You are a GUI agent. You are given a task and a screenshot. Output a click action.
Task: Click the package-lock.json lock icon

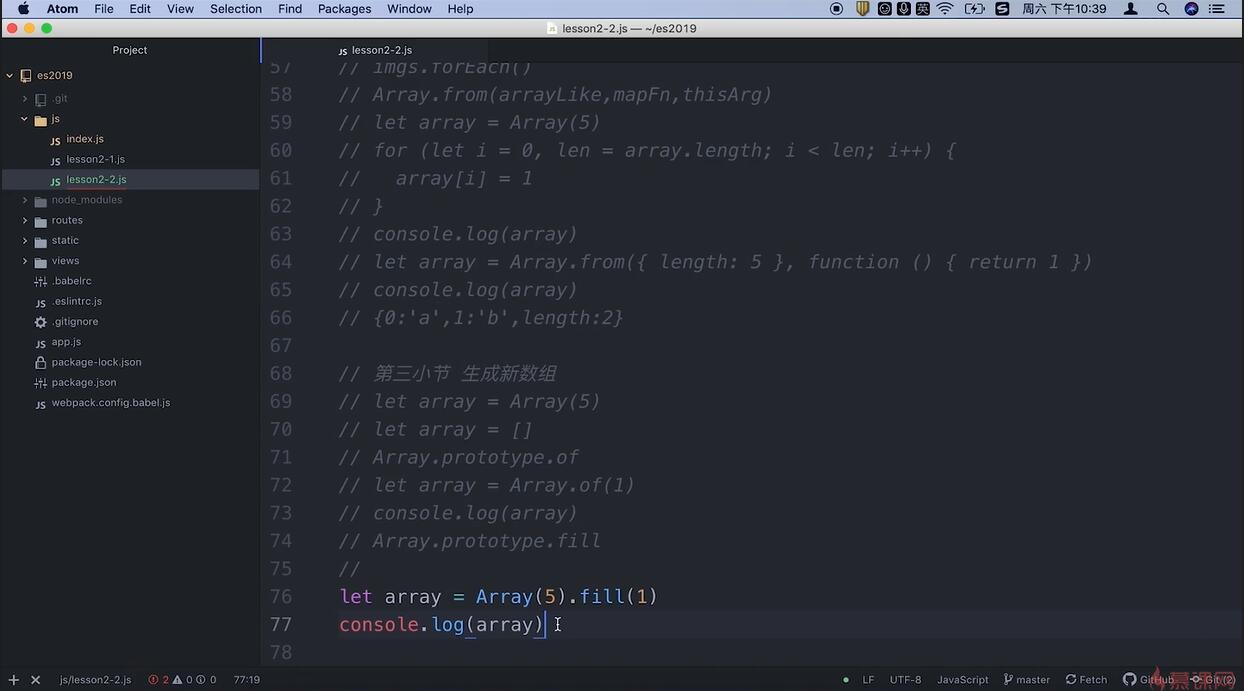(x=40, y=363)
